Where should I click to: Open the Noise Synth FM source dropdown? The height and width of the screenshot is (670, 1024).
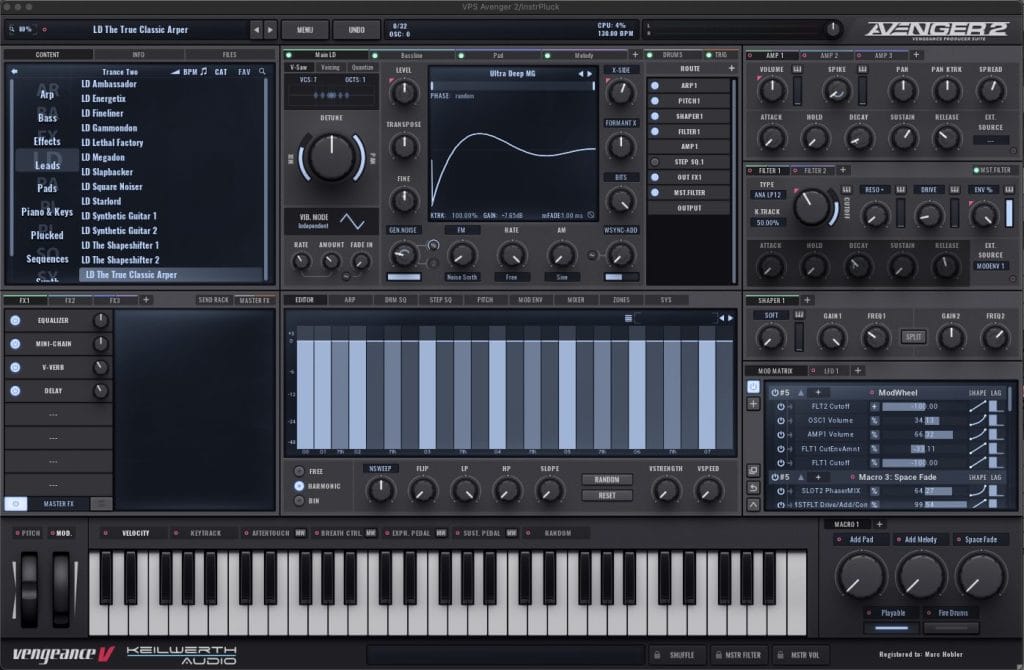point(461,276)
